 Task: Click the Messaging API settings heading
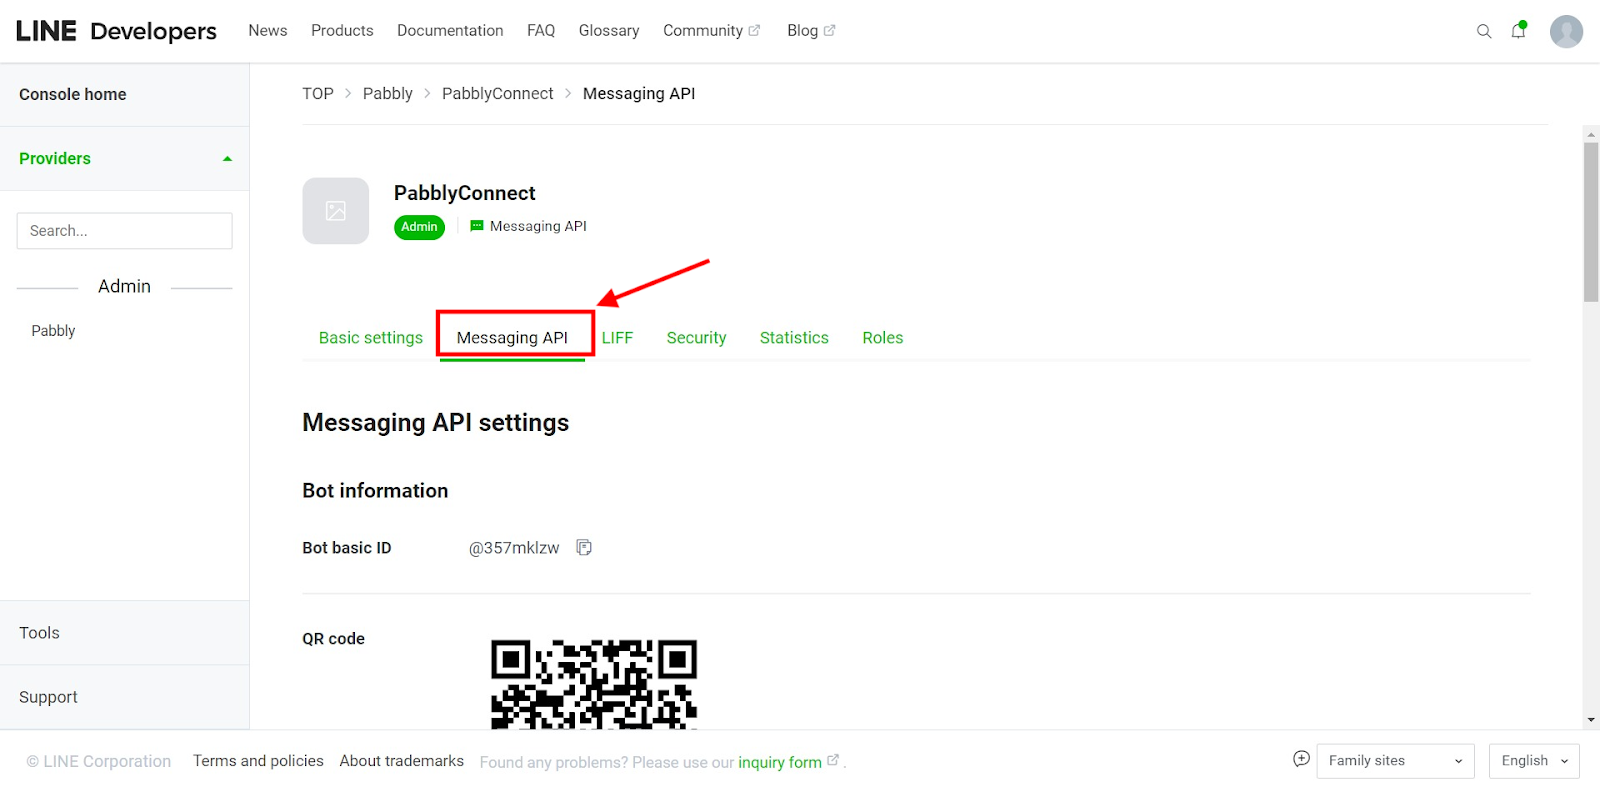pos(436,423)
